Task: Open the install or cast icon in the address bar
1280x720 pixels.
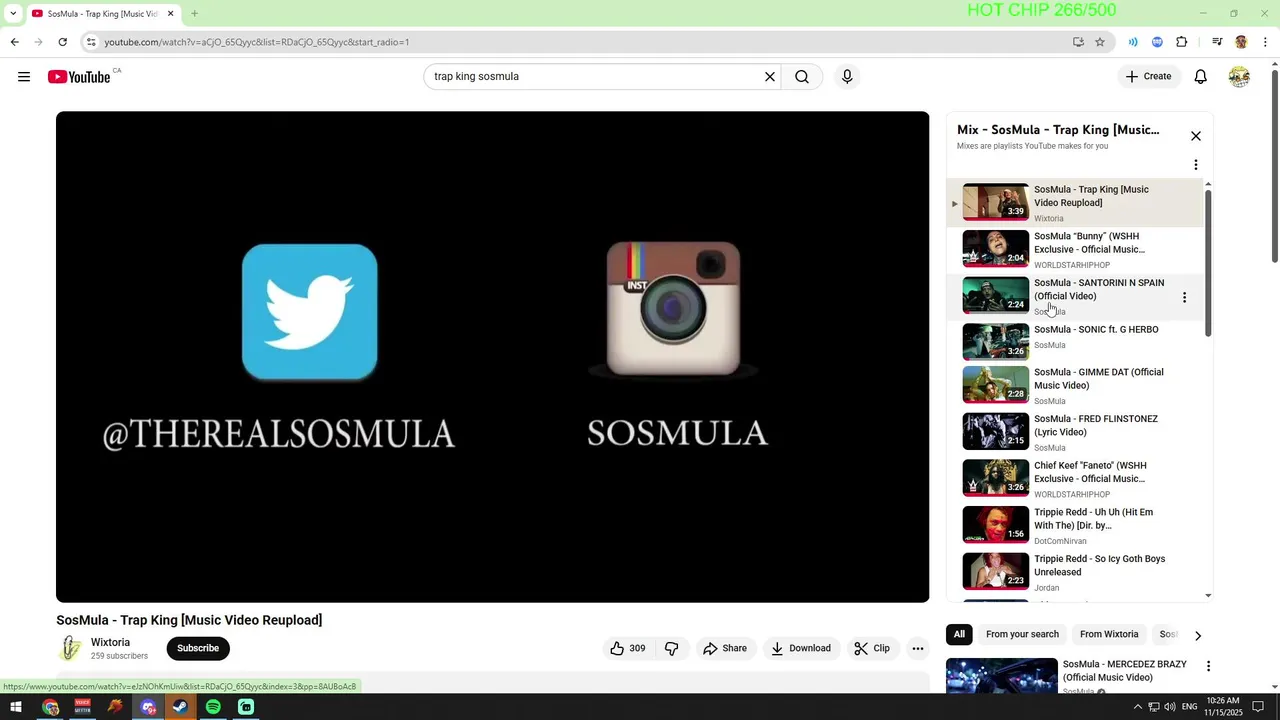Action: click(1078, 42)
